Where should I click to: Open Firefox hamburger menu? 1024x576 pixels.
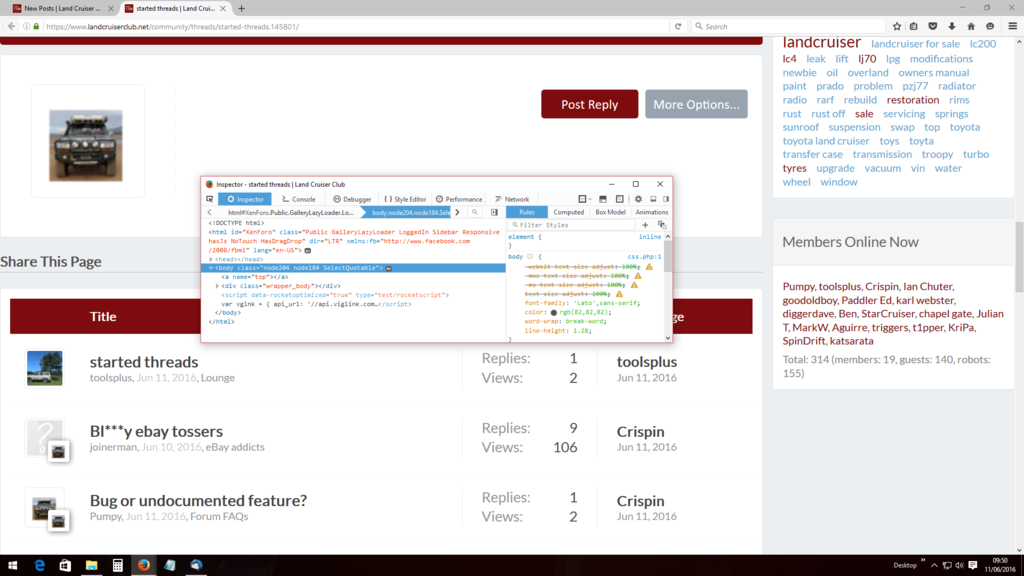click(x=1012, y=26)
